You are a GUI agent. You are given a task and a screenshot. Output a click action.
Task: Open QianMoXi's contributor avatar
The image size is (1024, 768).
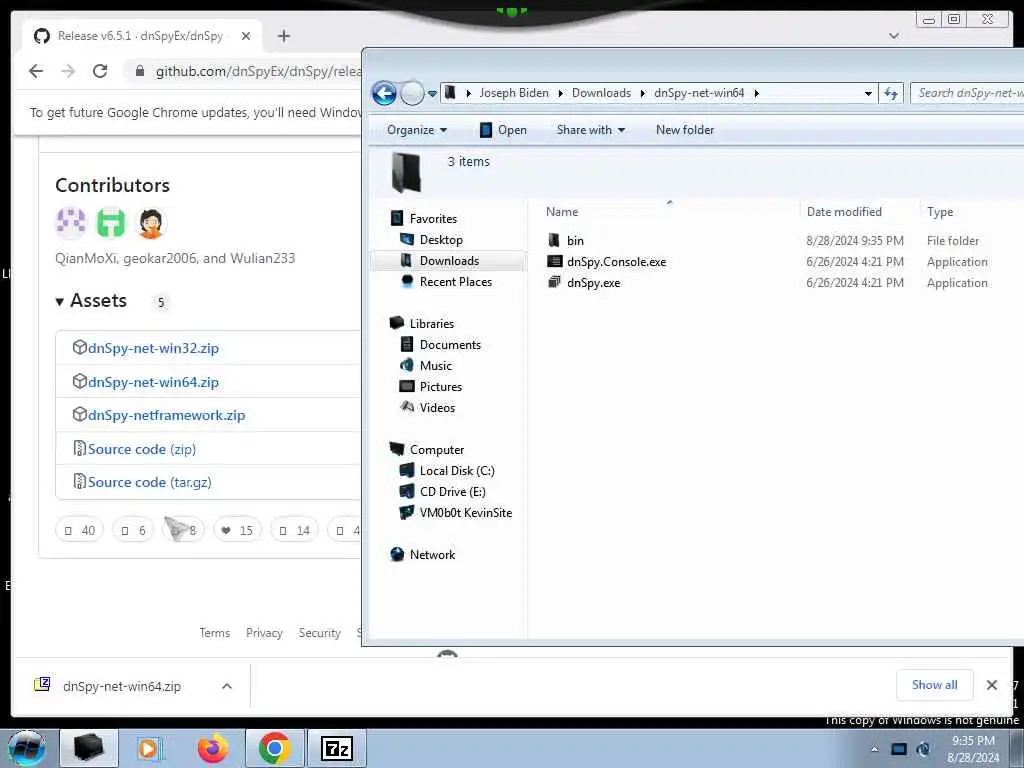(x=71, y=222)
